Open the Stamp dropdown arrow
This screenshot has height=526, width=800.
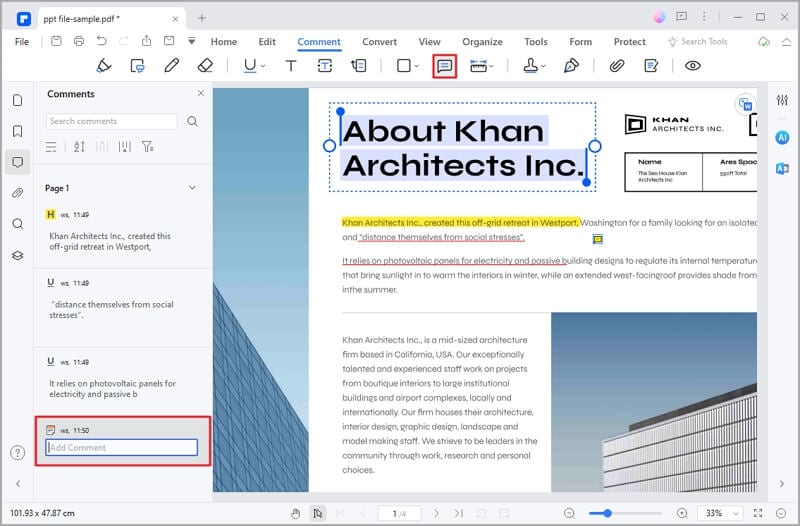544,66
